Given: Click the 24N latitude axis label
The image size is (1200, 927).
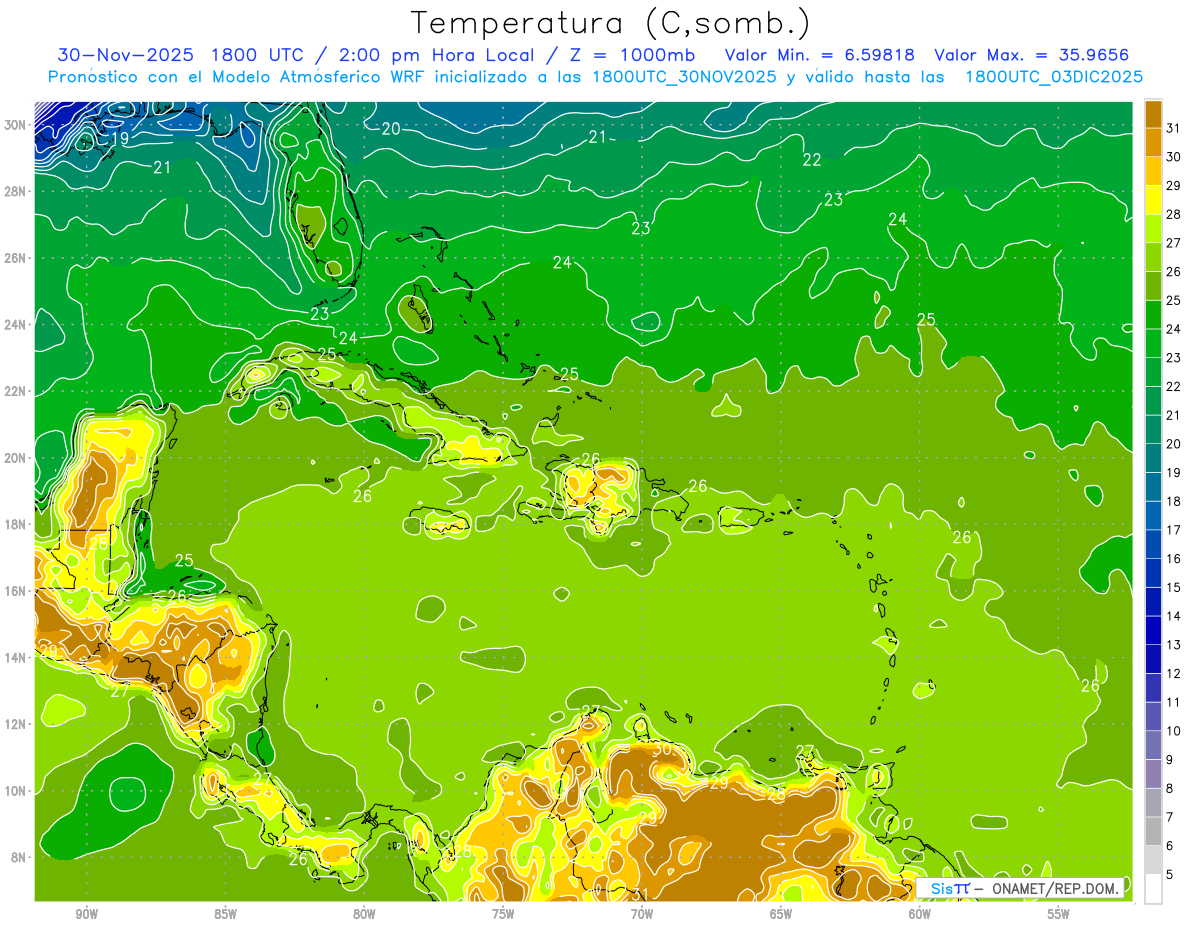Looking at the screenshot, I should [15, 325].
